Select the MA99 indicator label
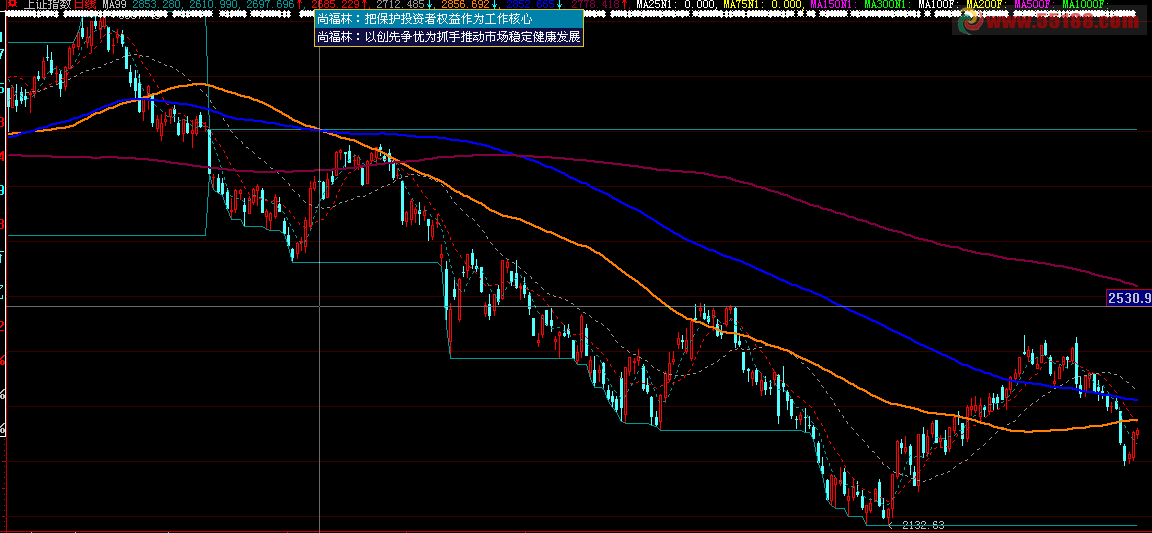The height and width of the screenshot is (533, 1152). (x=115, y=4)
